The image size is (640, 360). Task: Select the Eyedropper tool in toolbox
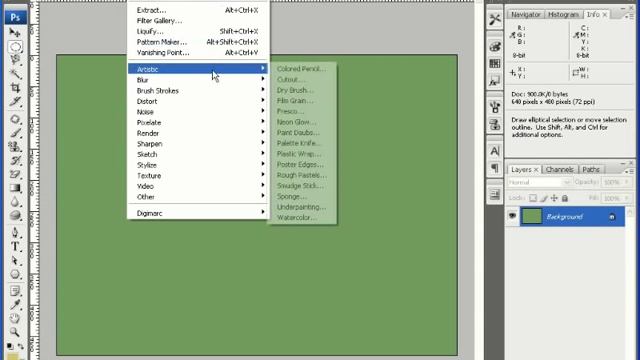pyautogui.click(x=15, y=304)
